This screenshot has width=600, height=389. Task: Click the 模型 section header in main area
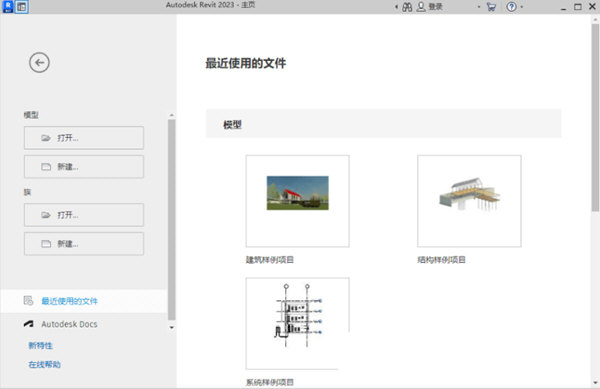point(384,124)
